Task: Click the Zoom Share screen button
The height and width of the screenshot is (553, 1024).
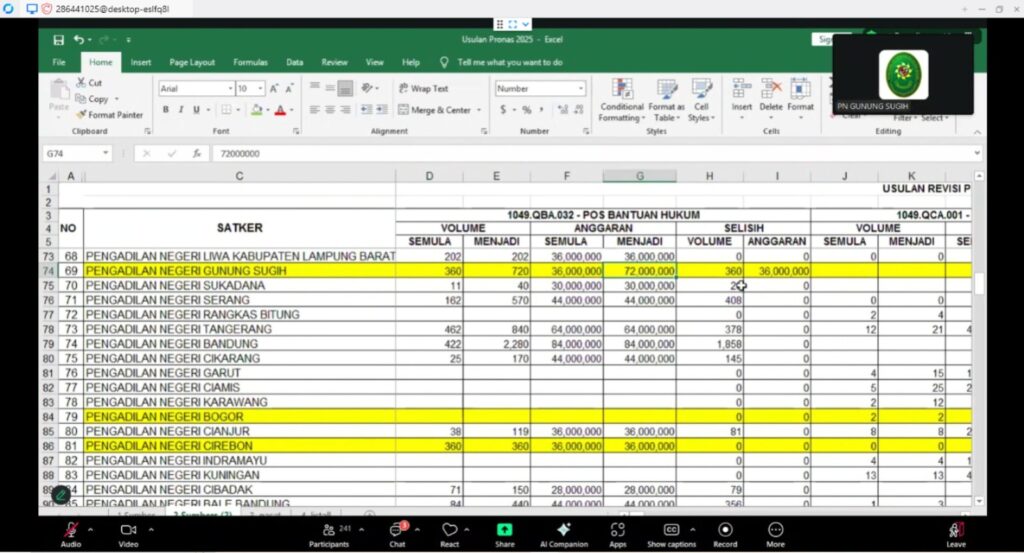Action: [x=505, y=531]
